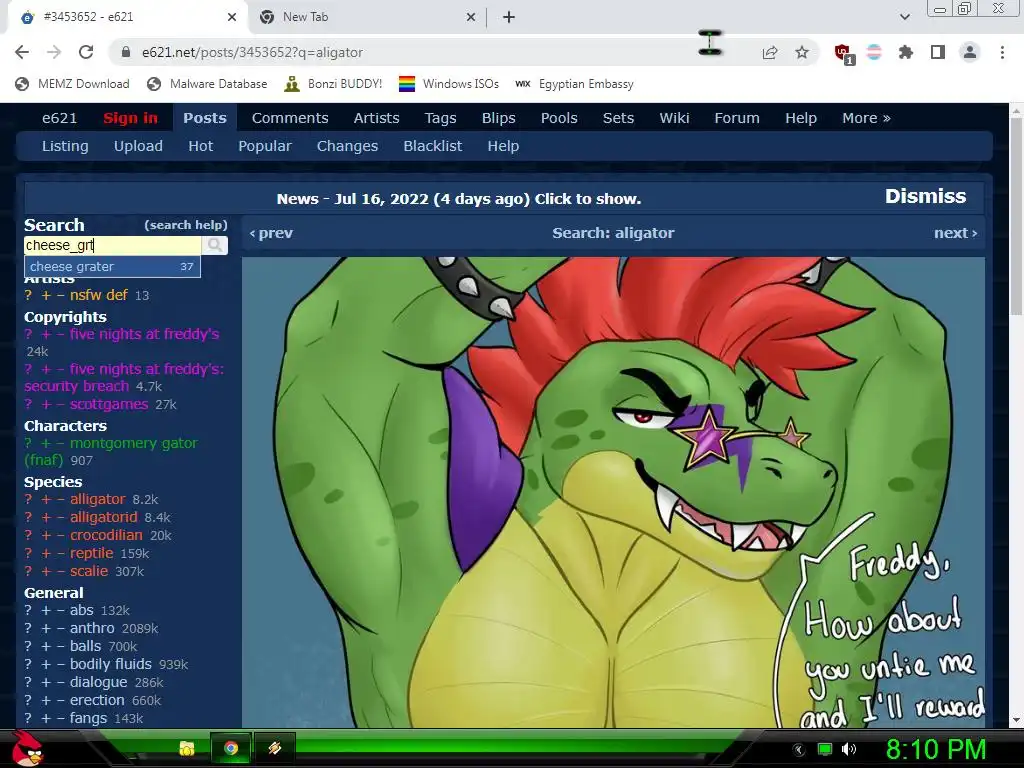Click the network monitor tray icon
This screenshot has width=1024, height=768.
point(825,749)
